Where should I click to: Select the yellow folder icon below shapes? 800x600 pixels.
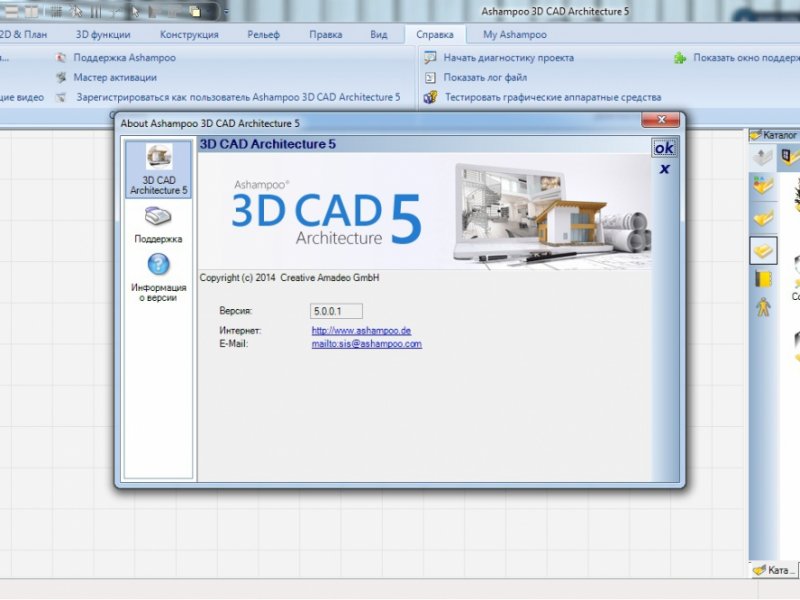(763, 218)
